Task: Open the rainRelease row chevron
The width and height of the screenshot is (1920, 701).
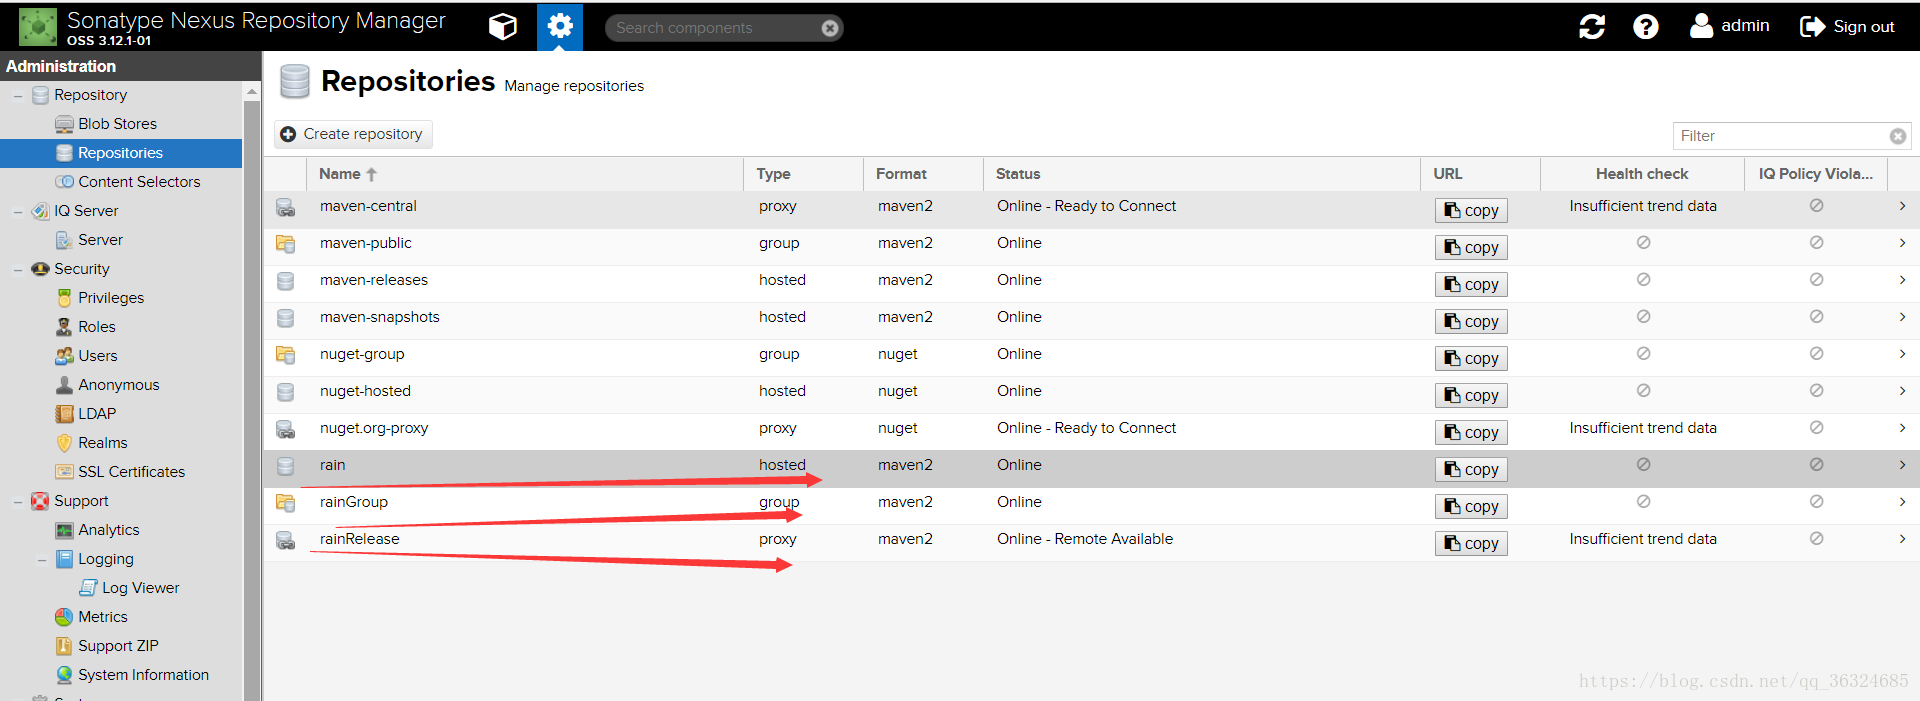Action: (1902, 539)
